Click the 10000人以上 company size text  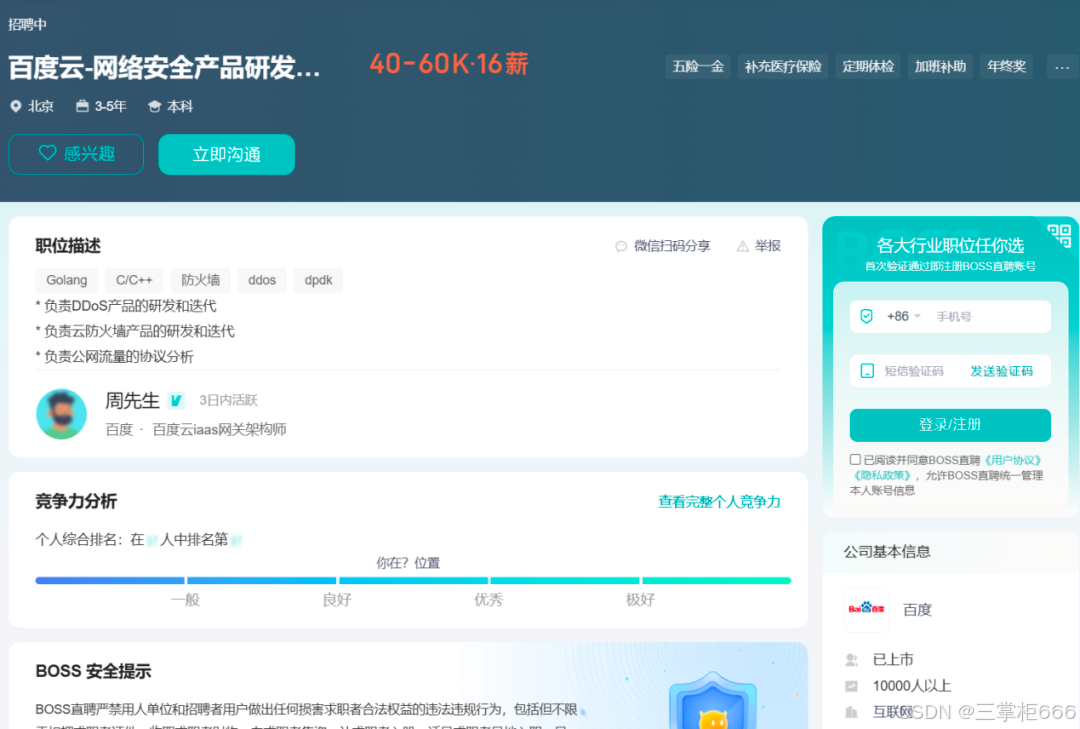(x=911, y=686)
